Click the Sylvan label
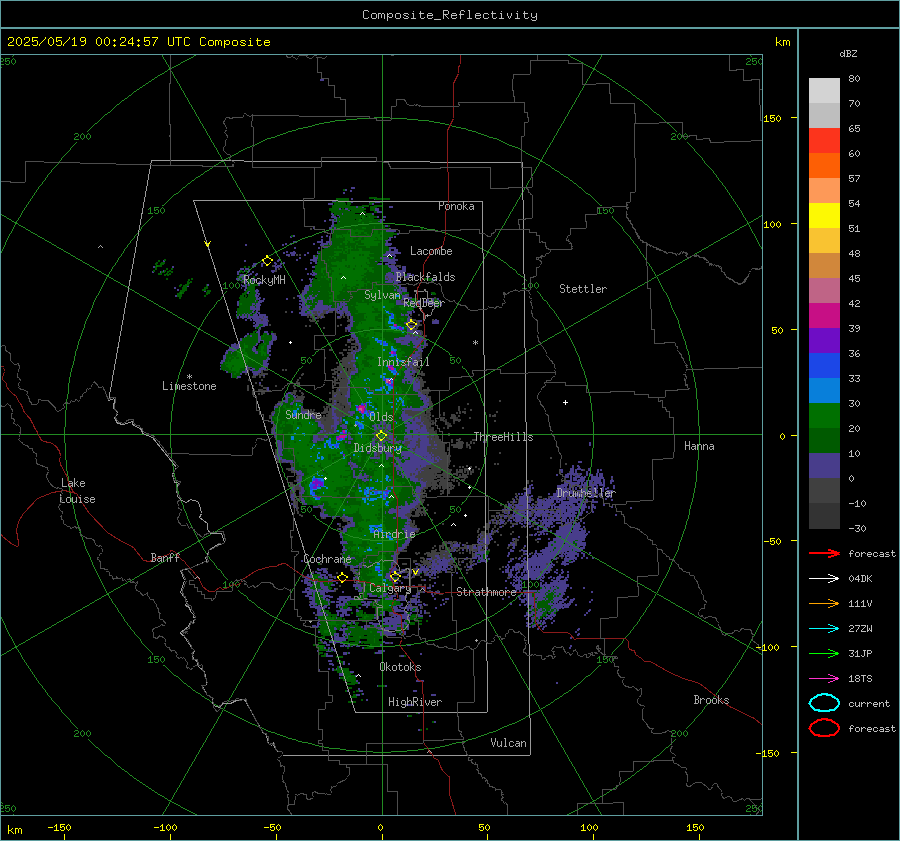The image size is (900, 841). 382,294
